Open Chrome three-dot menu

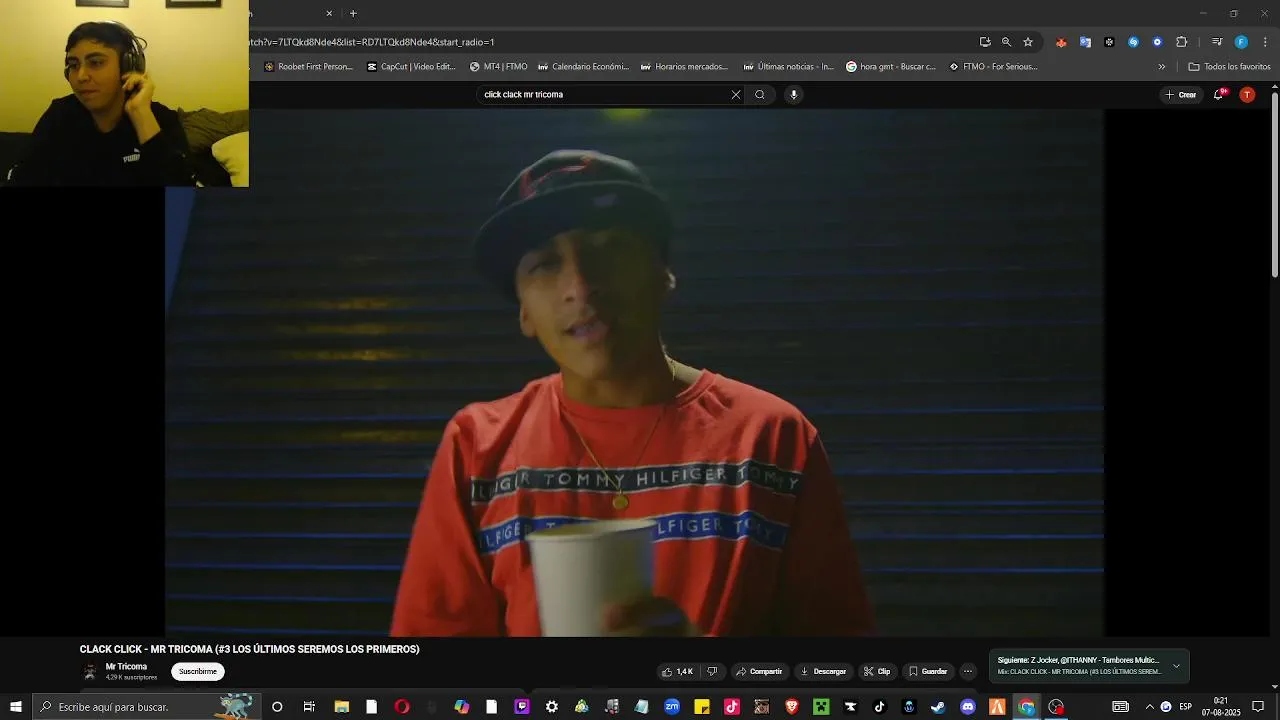(x=1266, y=42)
